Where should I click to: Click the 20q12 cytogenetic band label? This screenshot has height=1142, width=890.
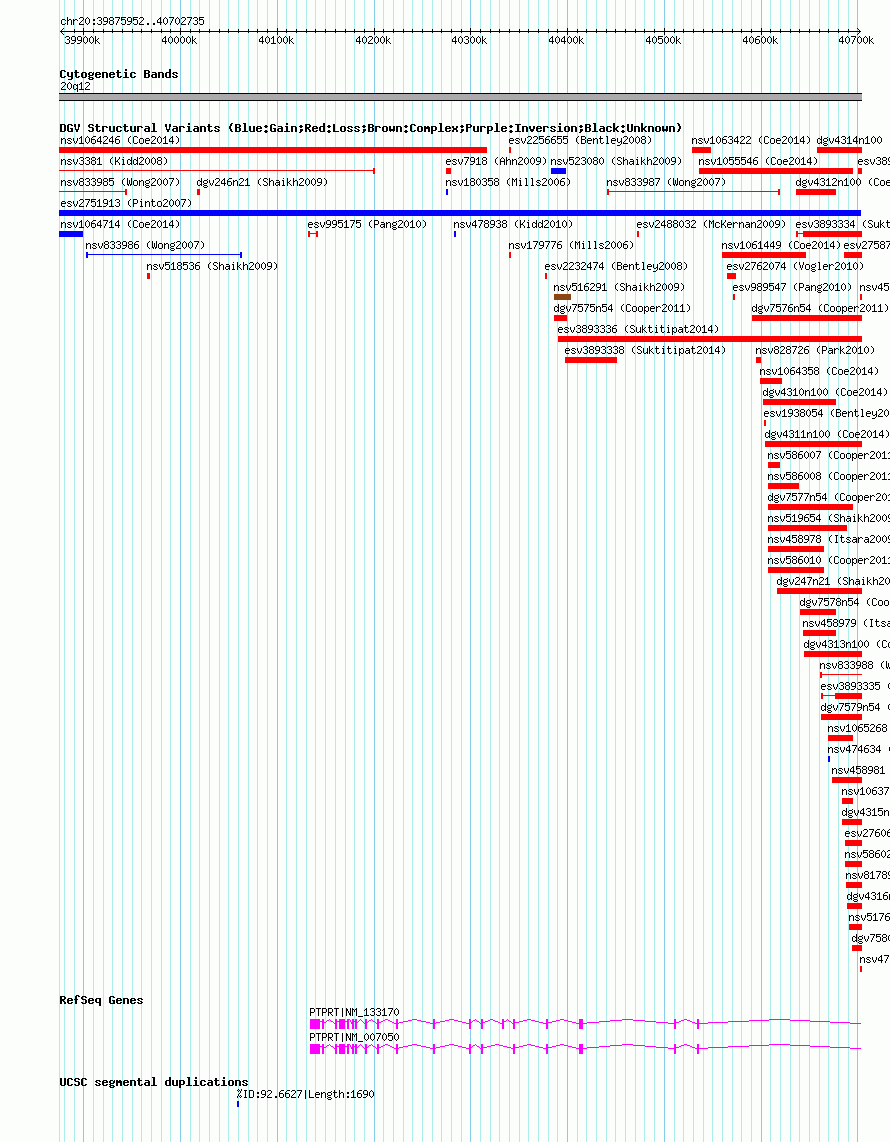(75, 87)
